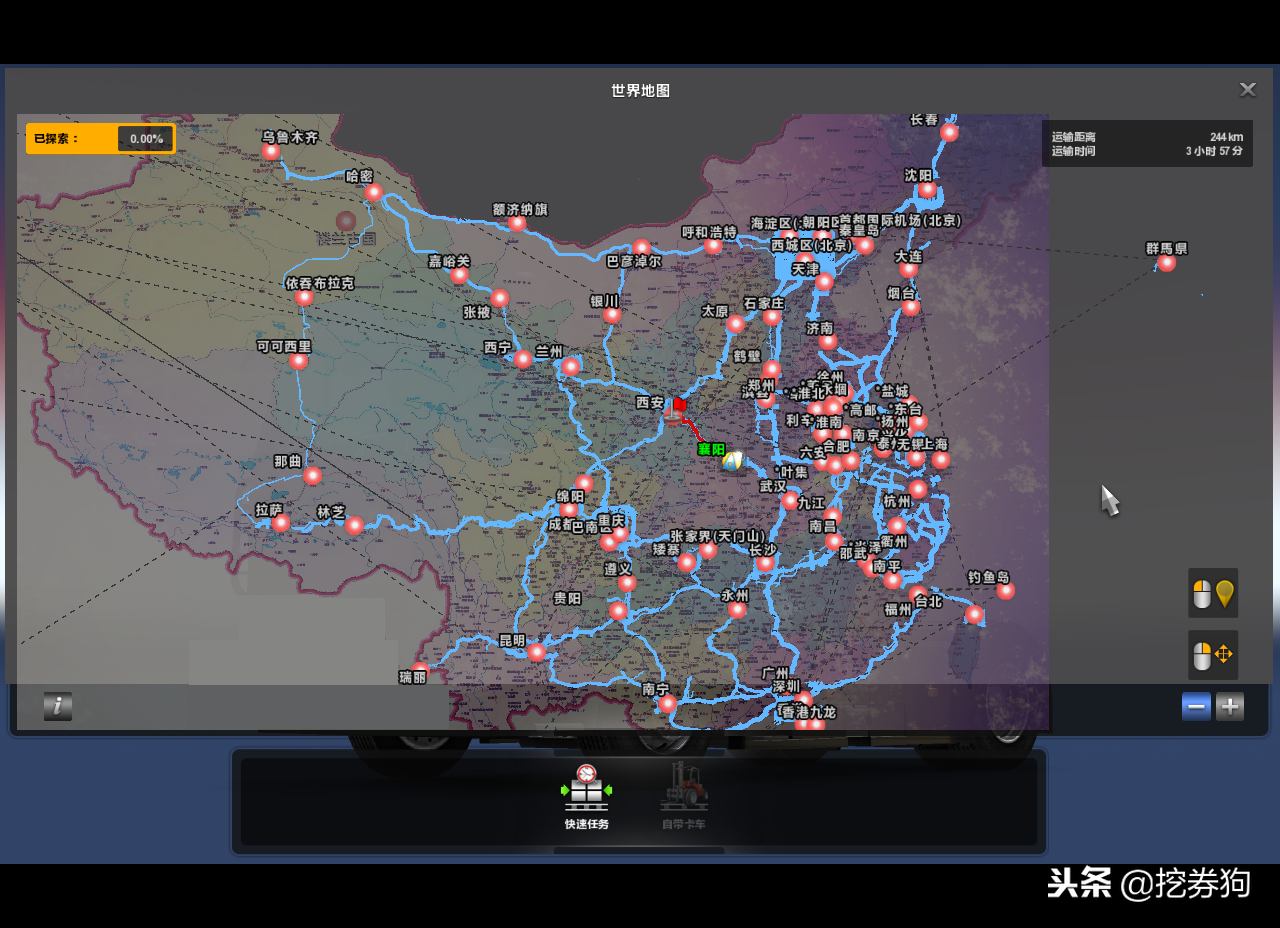The width and height of the screenshot is (1280, 928).
Task: Click the 绵阳 city marker
Action: pyautogui.click(x=584, y=484)
